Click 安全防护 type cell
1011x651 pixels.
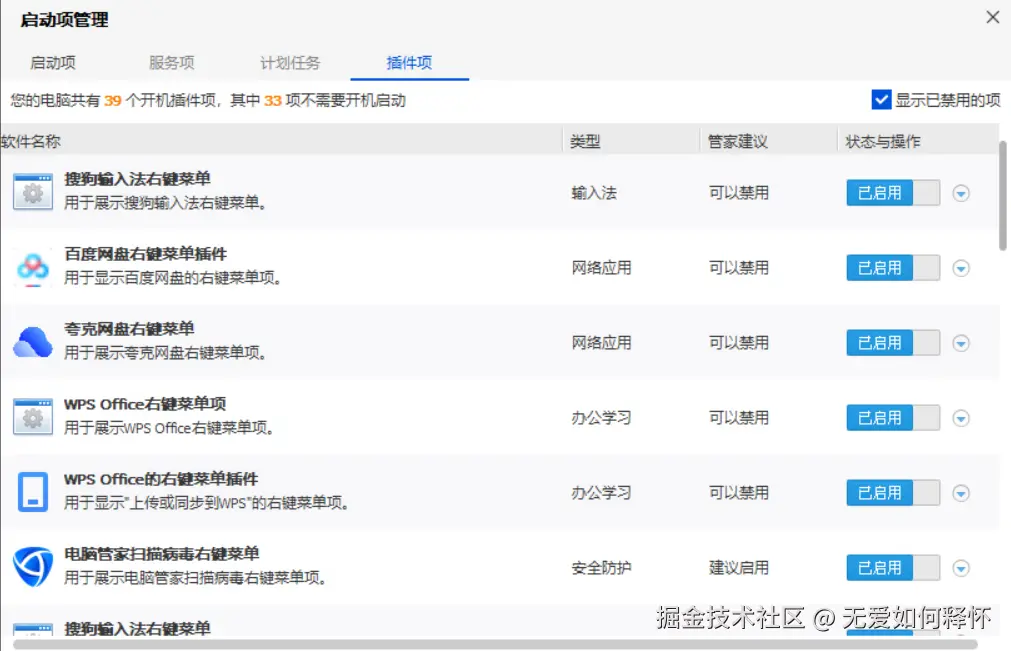coord(601,567)
